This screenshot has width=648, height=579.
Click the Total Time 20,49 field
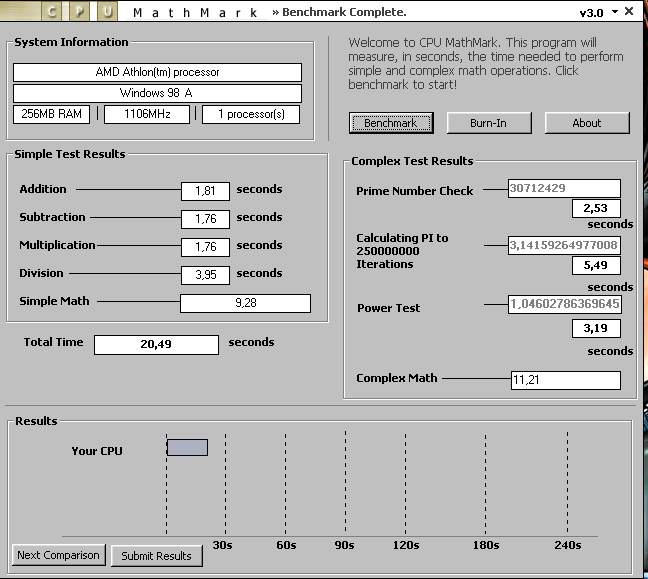point(156,344)
